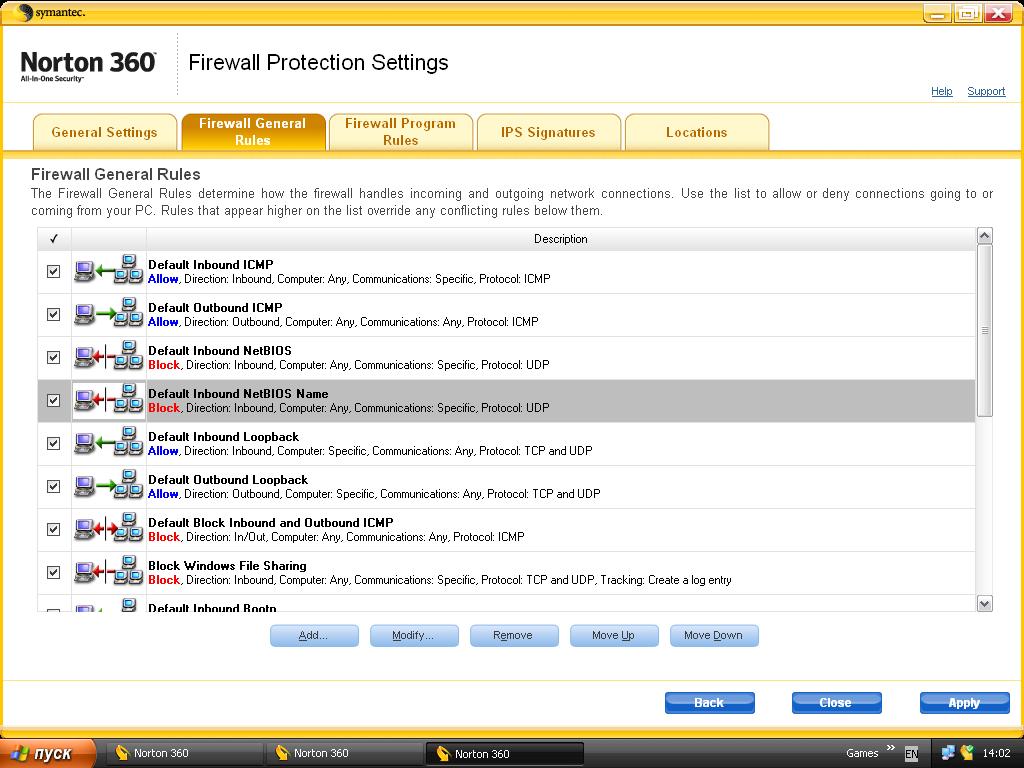Go to the IPS Signatures tab
The height and width of the screenshot is (768, 1024).
(549, 132)
